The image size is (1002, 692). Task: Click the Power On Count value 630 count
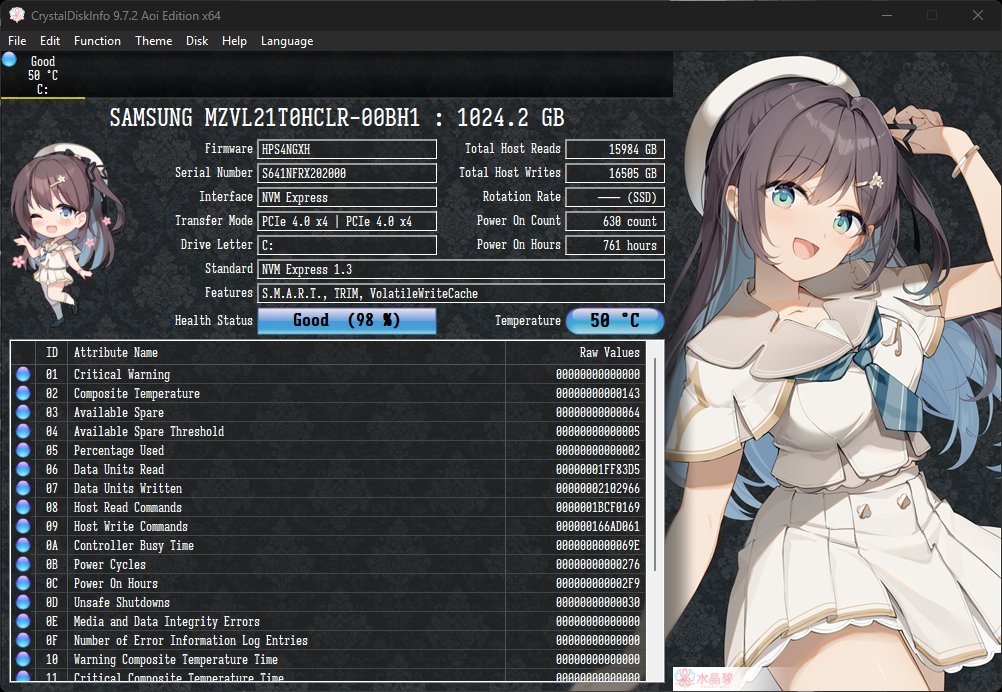click(x=615, y=221)
